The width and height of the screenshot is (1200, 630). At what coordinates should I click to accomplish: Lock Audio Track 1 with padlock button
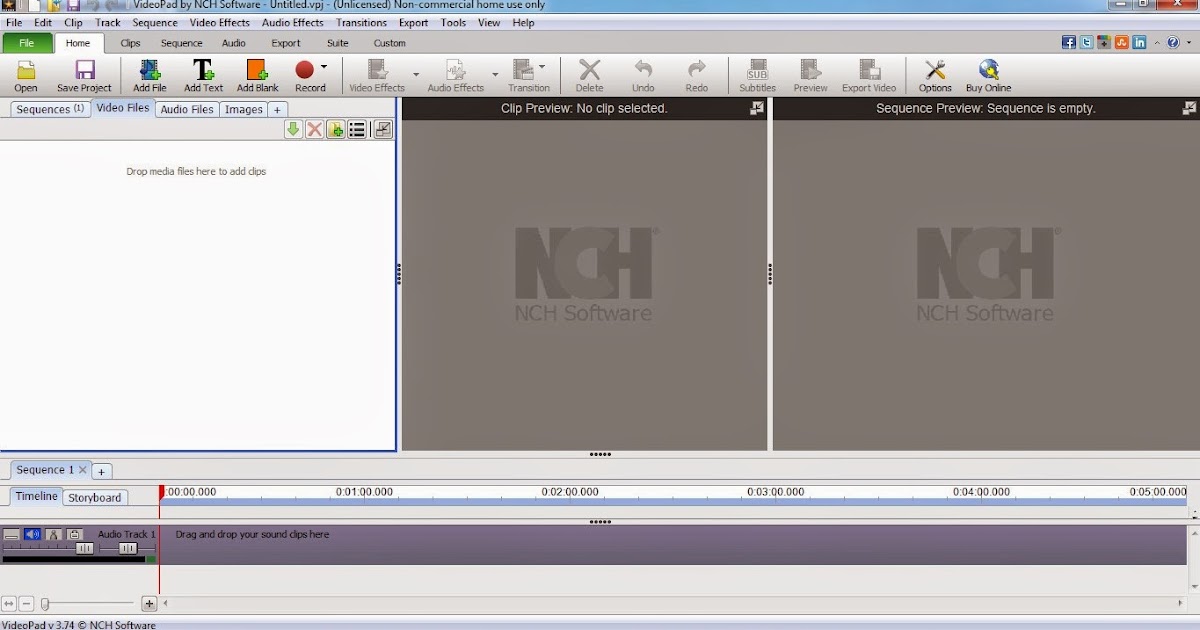[74, 535]
